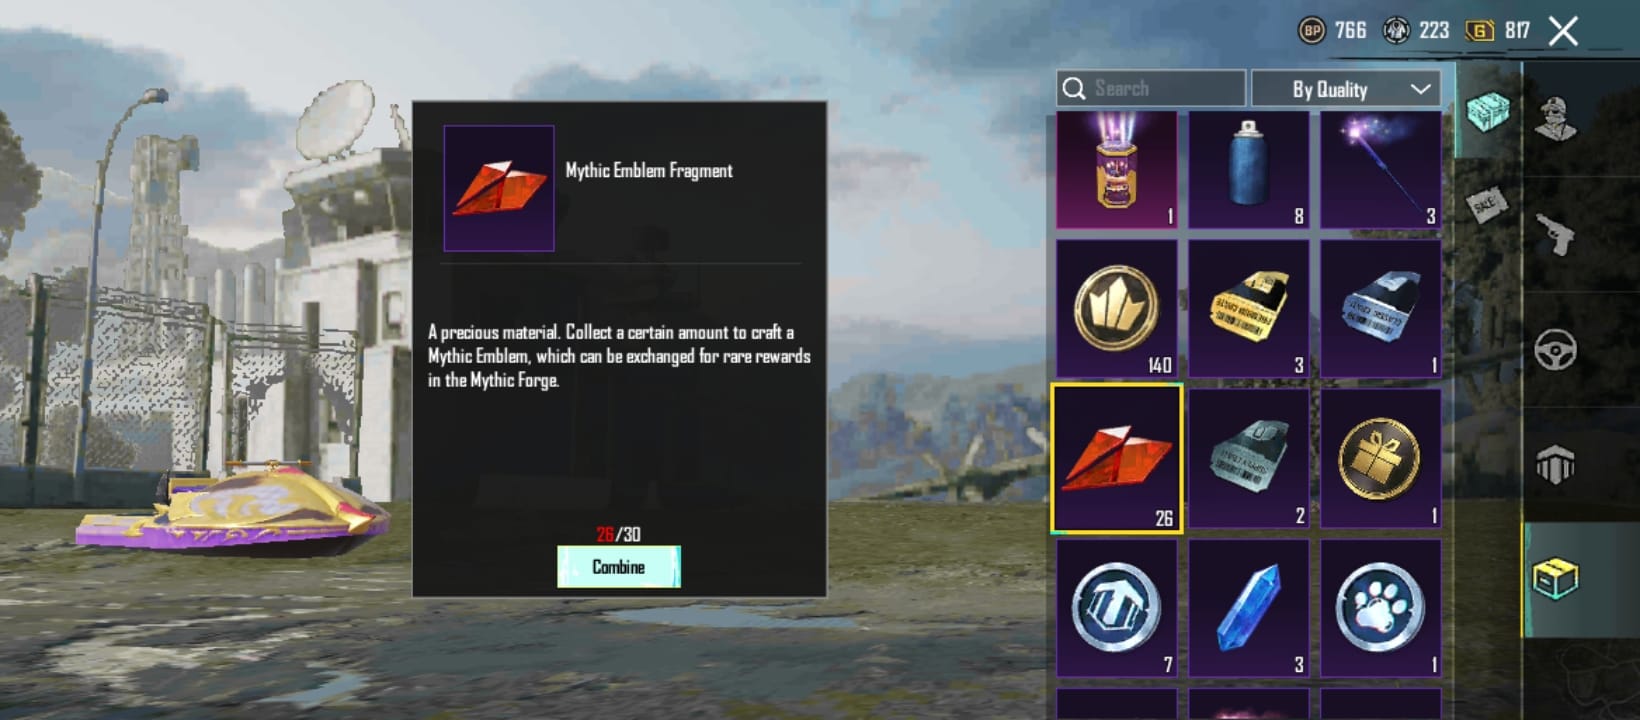Screen dimensions: 1640x720
Task: Select the magic wand item
Action: [1381, 170]
